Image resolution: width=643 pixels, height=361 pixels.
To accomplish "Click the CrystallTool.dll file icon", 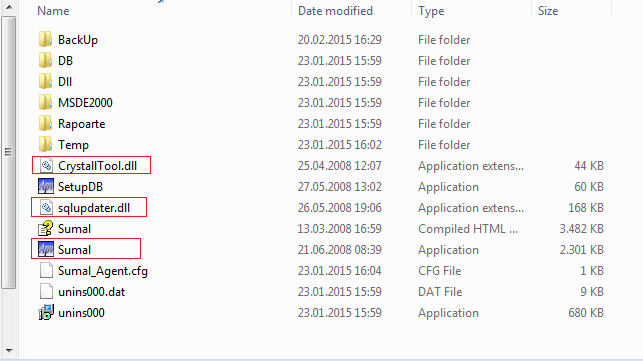I will click(x=46, y=166).
